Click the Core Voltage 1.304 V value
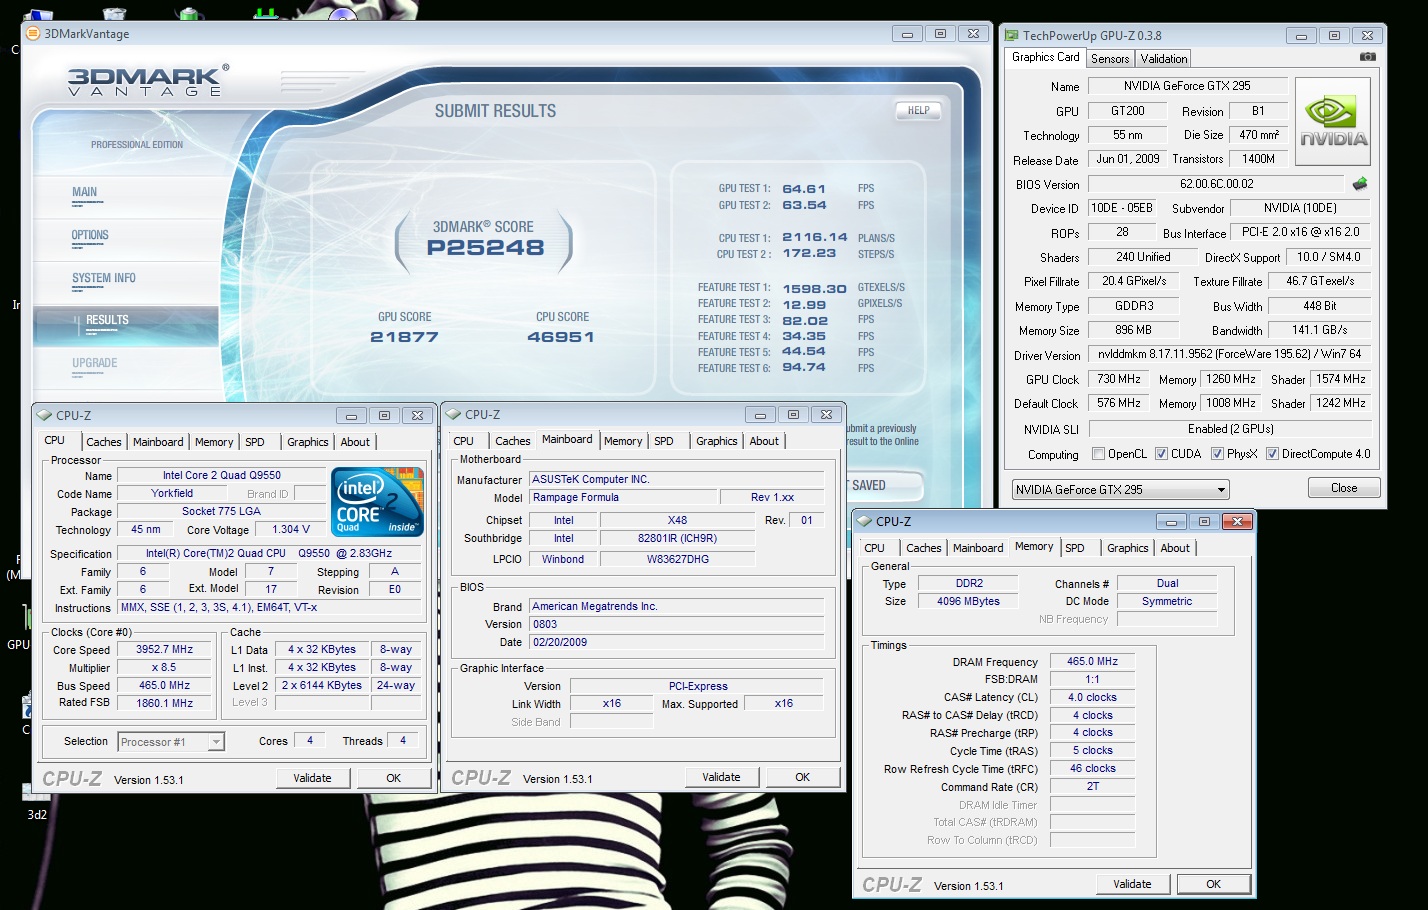1428x910 pixels. click(291, 529)
